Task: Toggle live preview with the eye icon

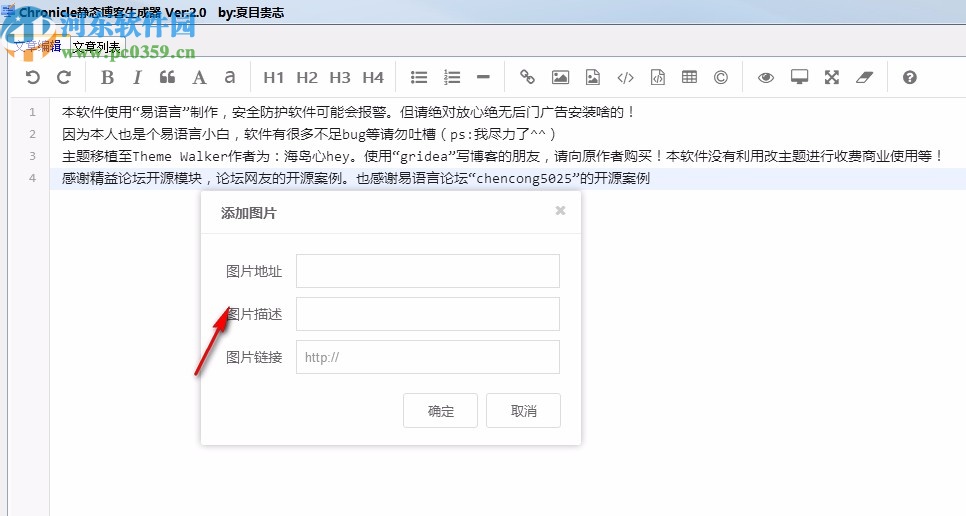Action: click(766, 77)
